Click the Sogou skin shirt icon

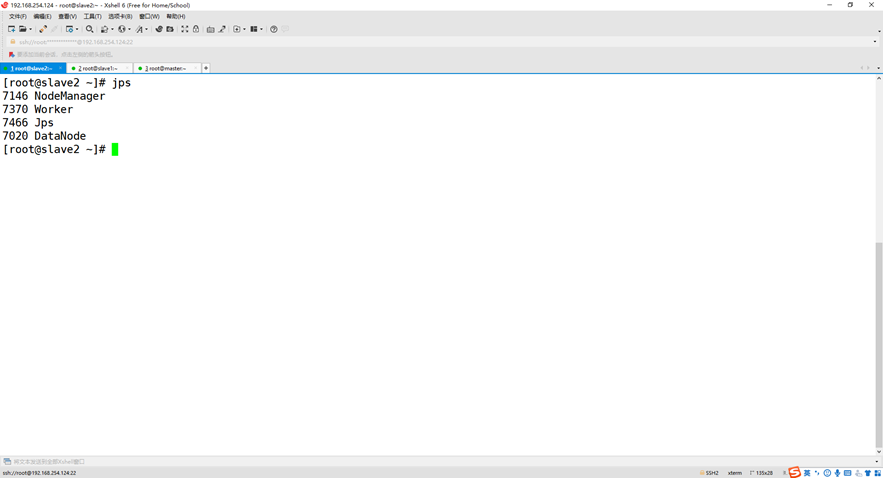pos(868,473)
